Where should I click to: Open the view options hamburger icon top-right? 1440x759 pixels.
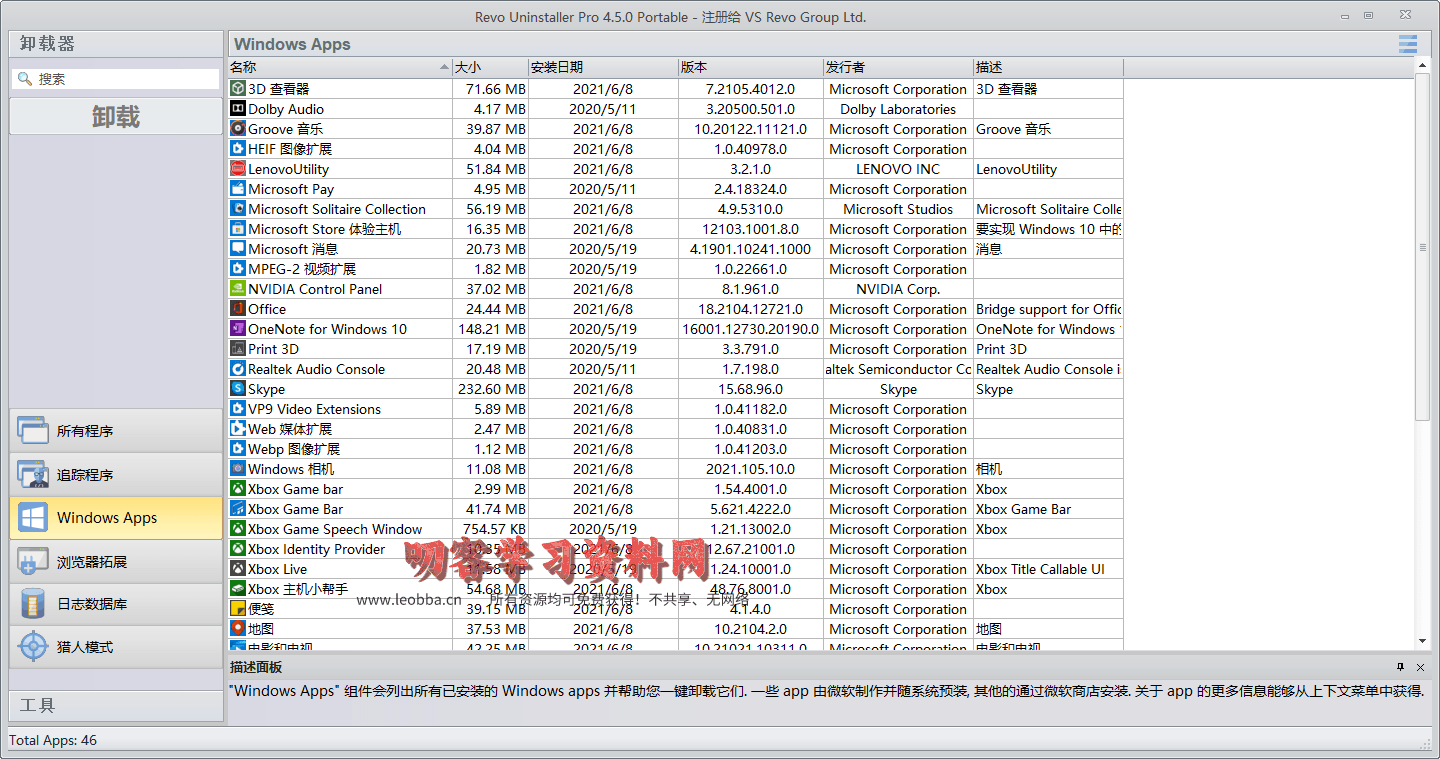coord(1407,44)
